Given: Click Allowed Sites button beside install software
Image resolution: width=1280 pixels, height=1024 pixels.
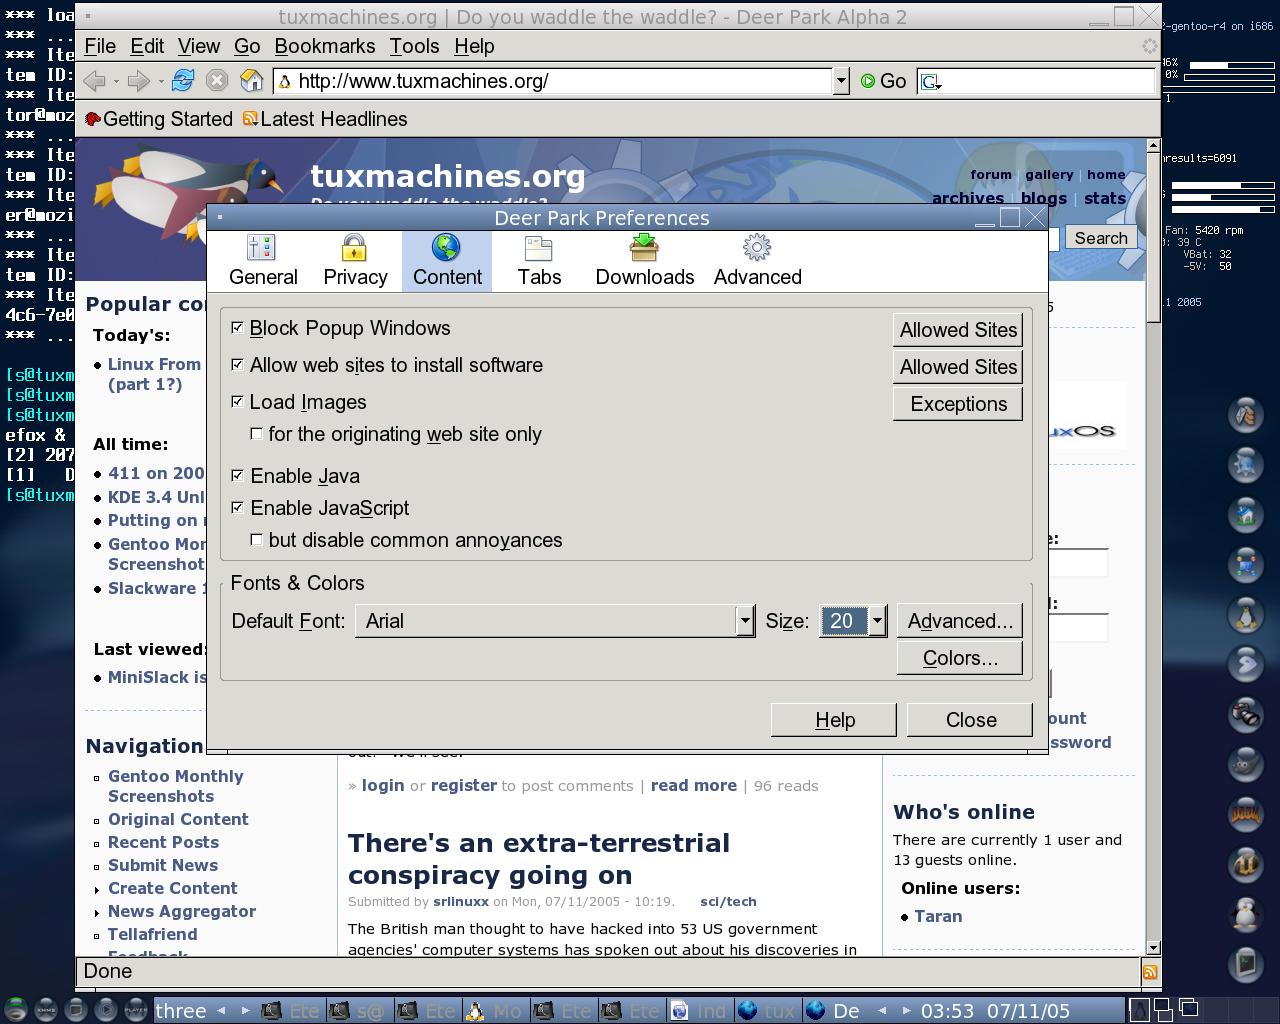Looking at the screenshot, I should 958,367.
